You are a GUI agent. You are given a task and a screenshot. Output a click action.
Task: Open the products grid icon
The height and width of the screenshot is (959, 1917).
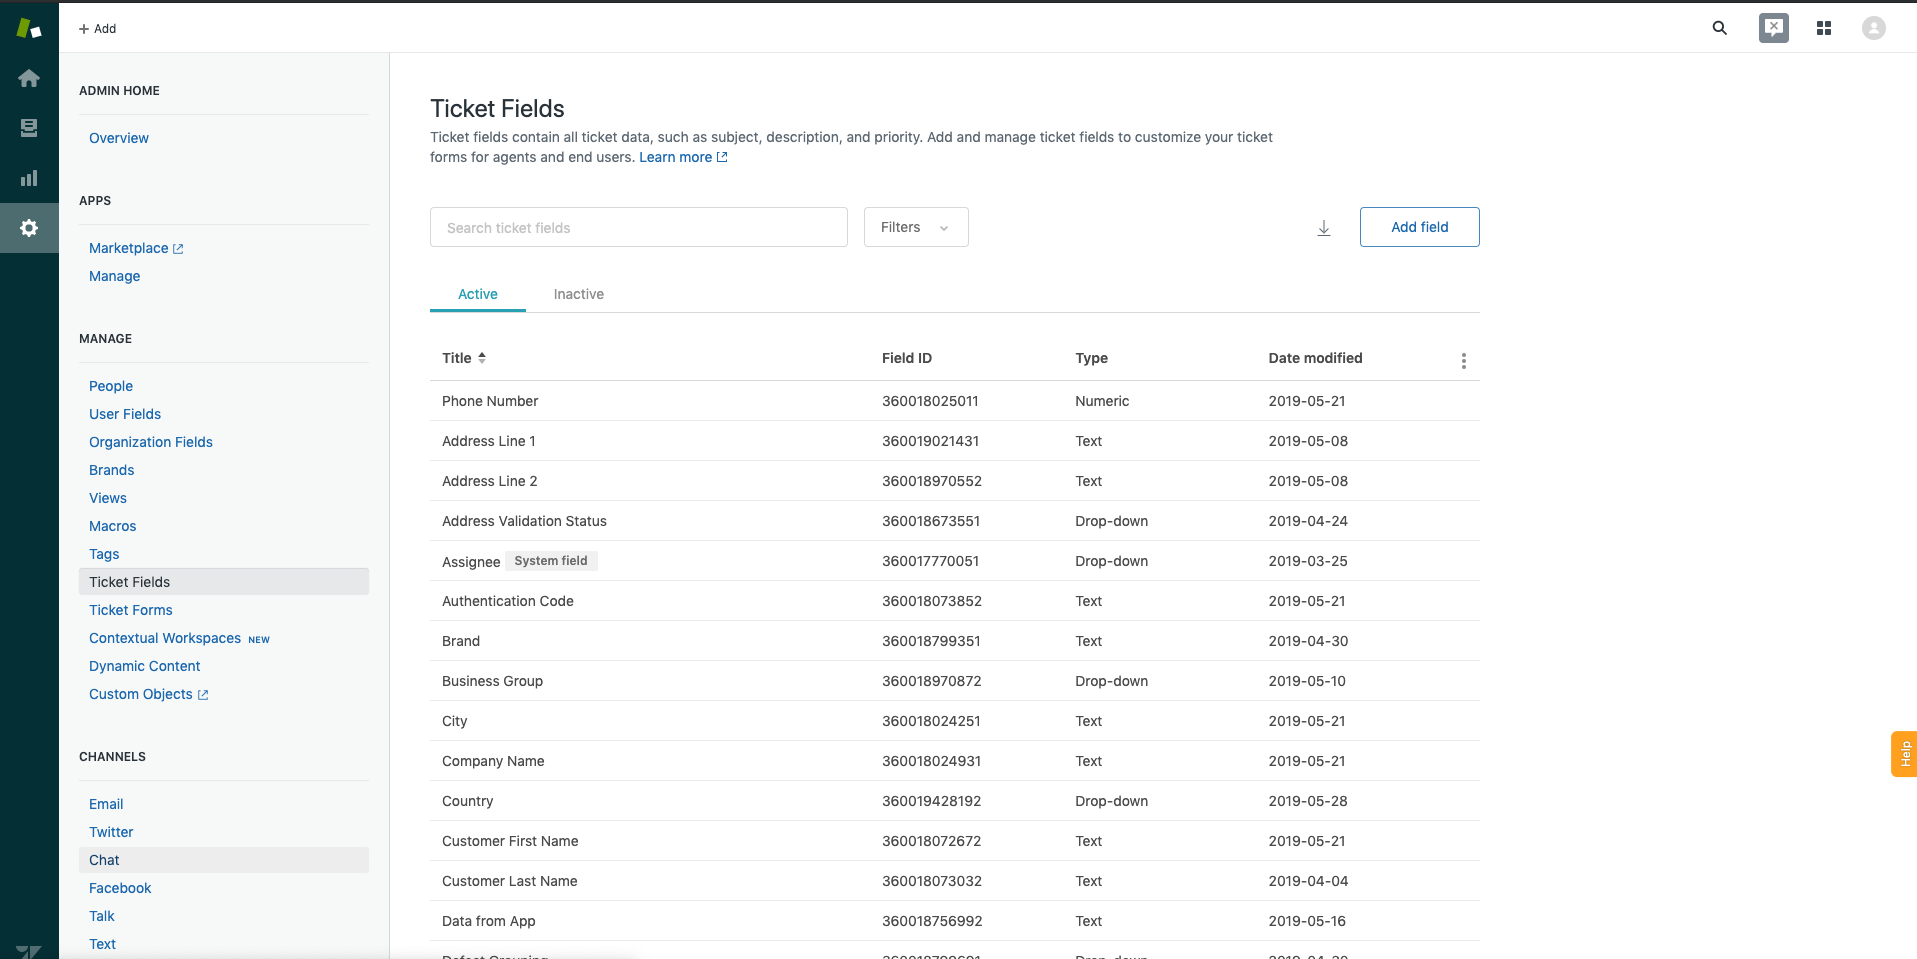click(1823, 28)
